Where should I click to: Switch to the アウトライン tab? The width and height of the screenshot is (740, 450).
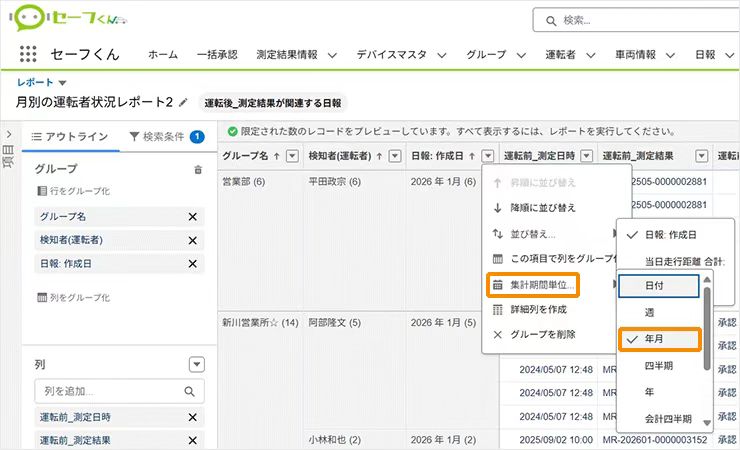point(70,137)
